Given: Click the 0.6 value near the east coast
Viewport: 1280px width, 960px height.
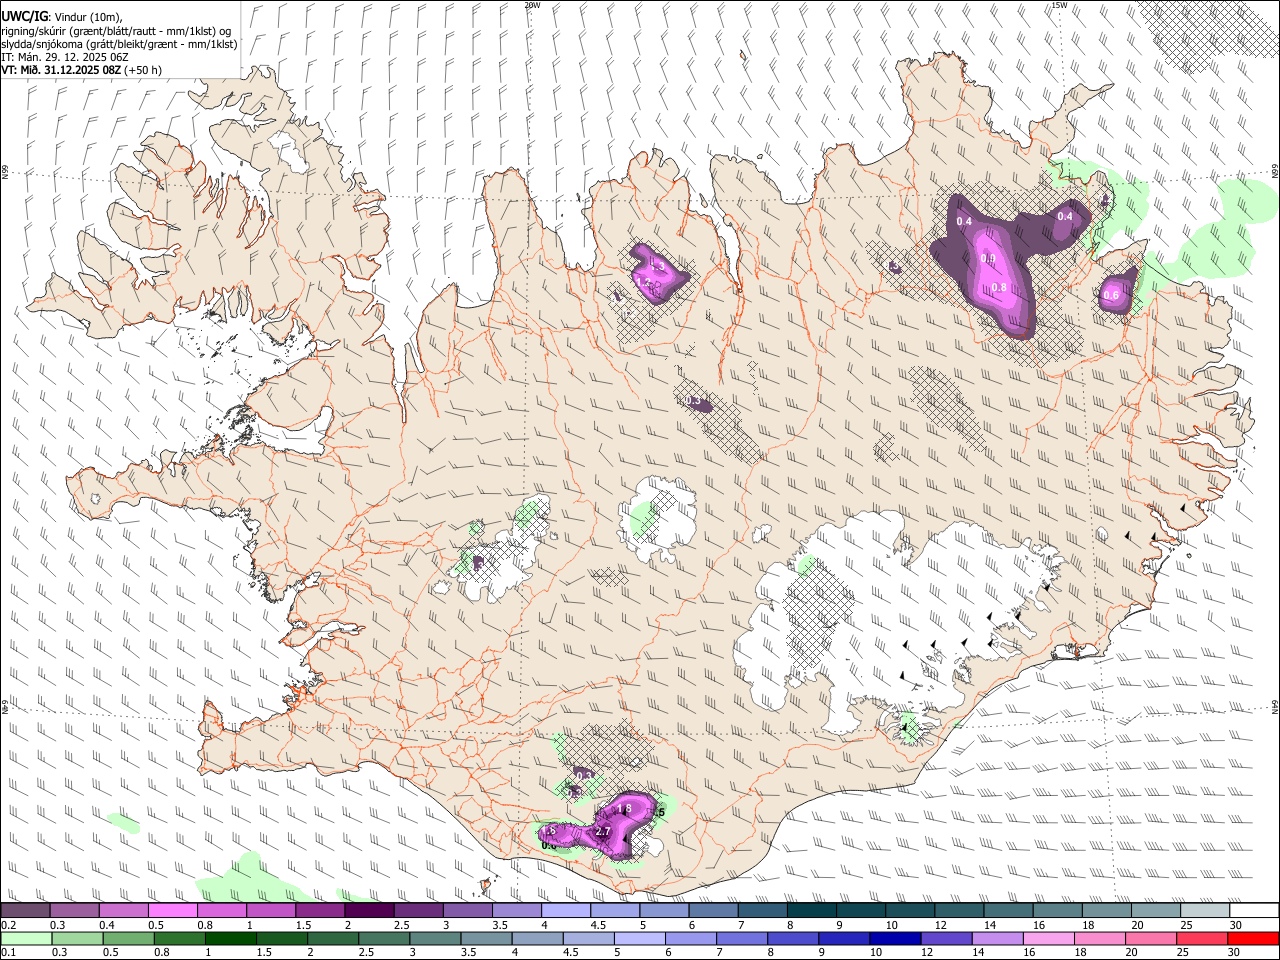Looking at the screenshot, I should coord(1110,295).
